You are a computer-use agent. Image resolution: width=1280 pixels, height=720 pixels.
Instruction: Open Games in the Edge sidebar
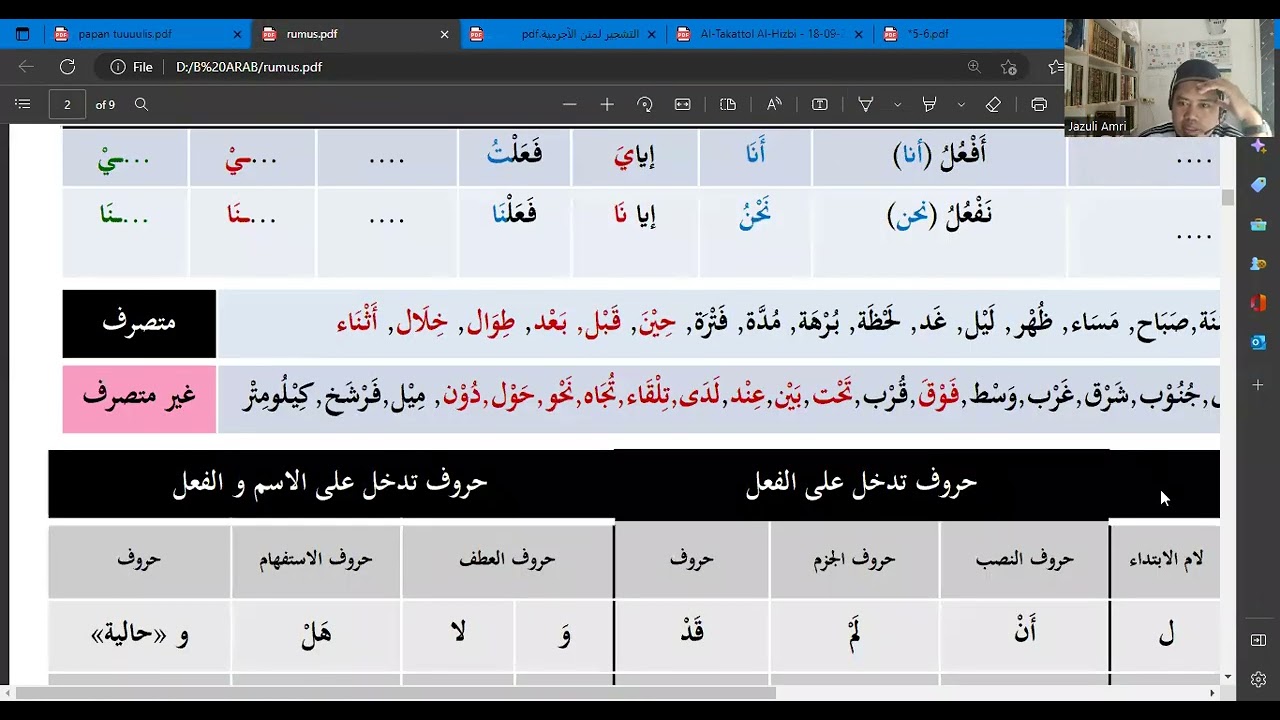[1258, 263]
